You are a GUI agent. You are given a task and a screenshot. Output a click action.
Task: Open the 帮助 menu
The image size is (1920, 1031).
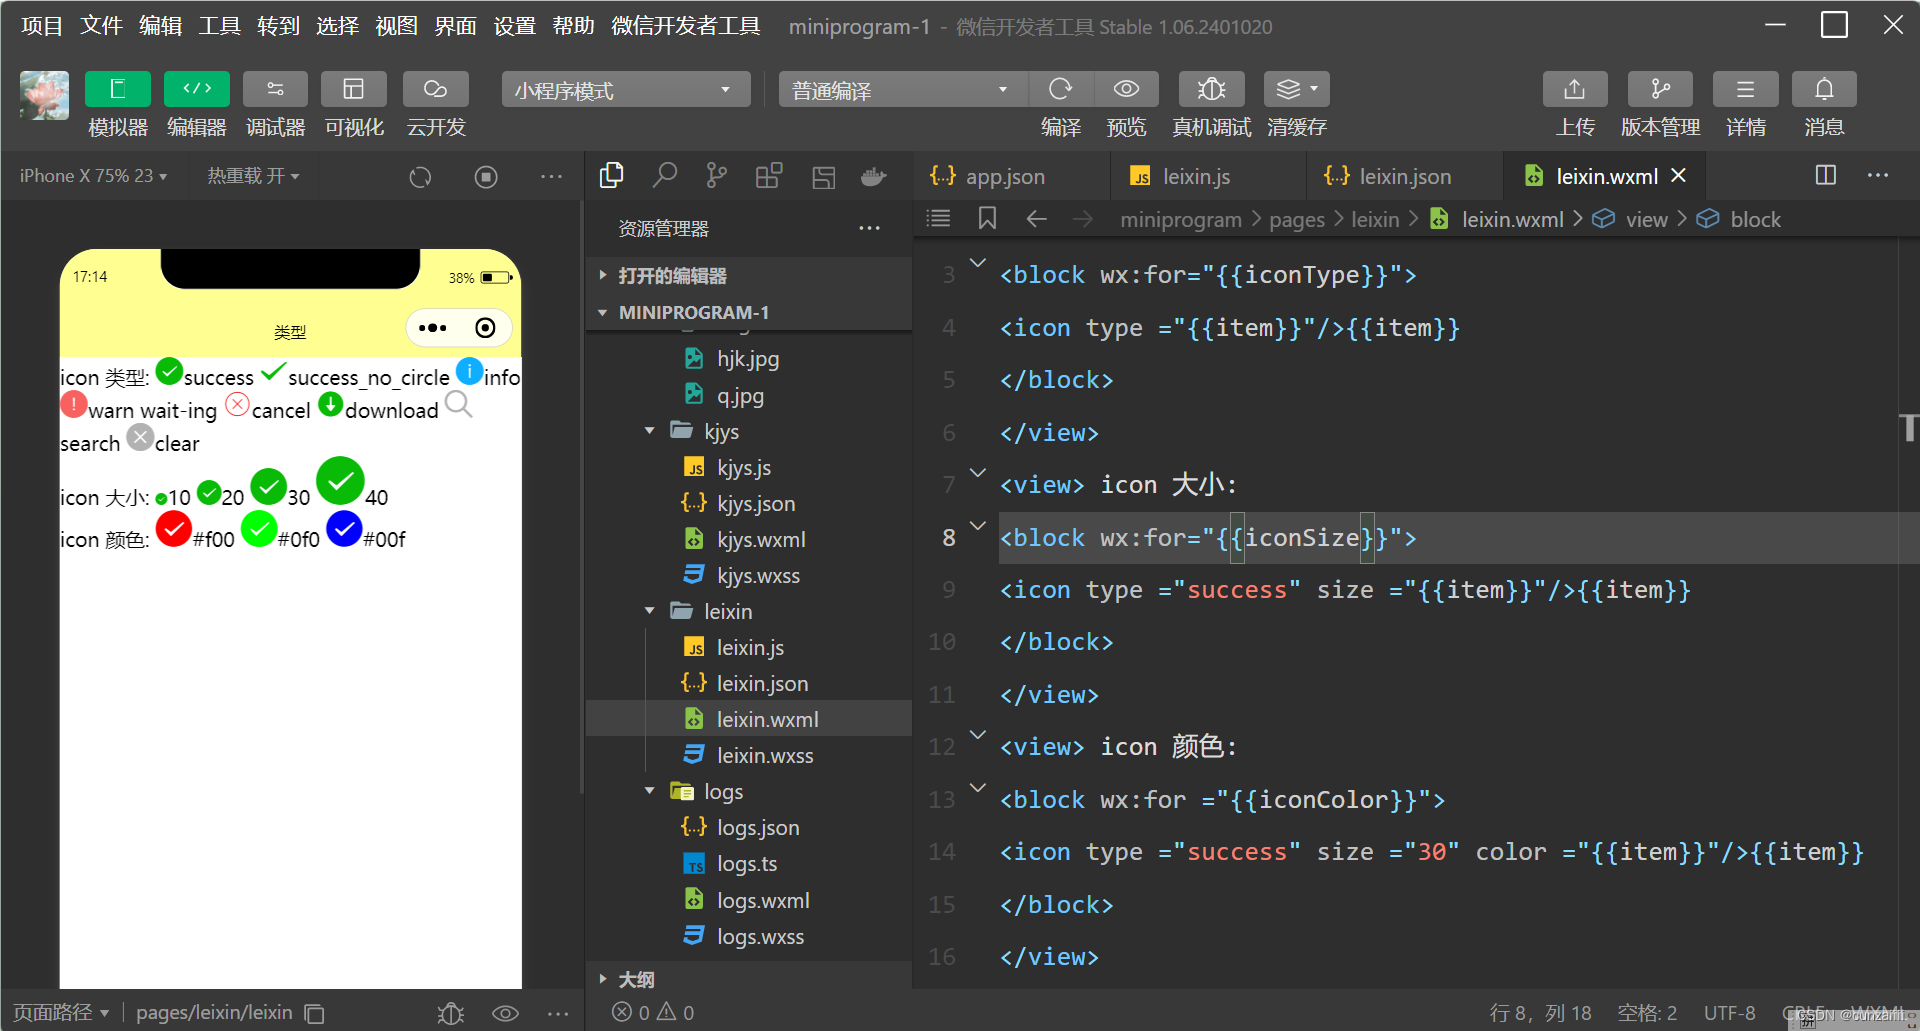click(x=573, y=26)
